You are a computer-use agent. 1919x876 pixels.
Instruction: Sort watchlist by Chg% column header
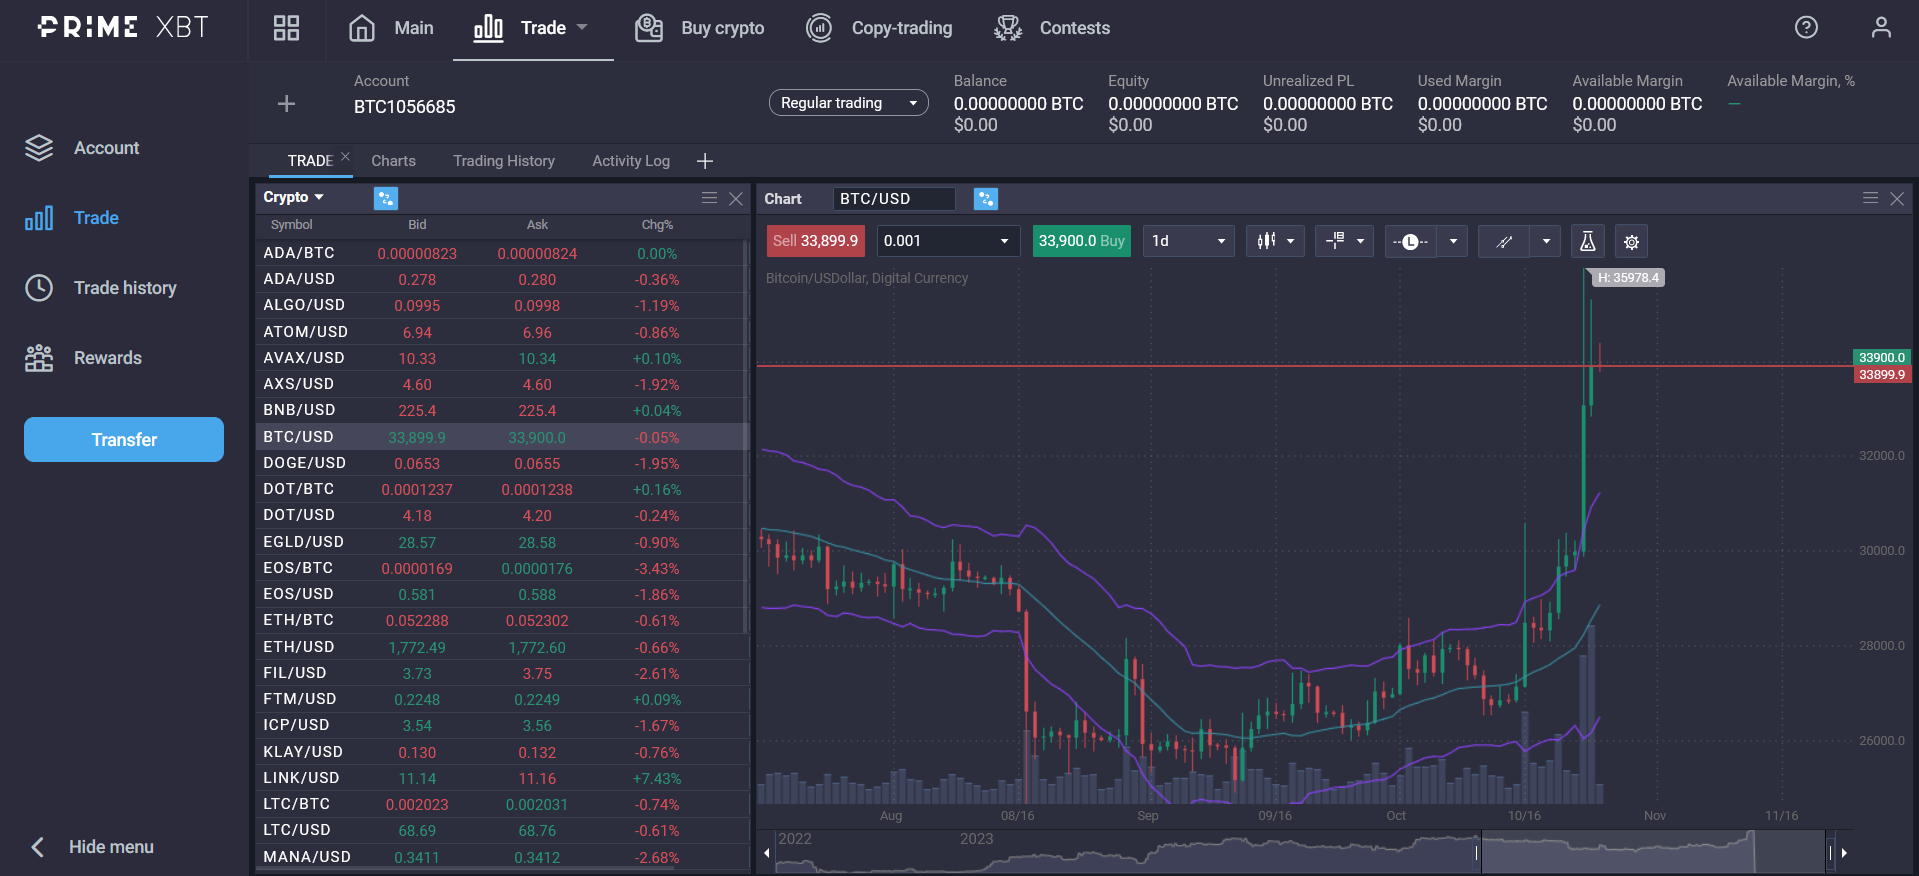[657, 225]
